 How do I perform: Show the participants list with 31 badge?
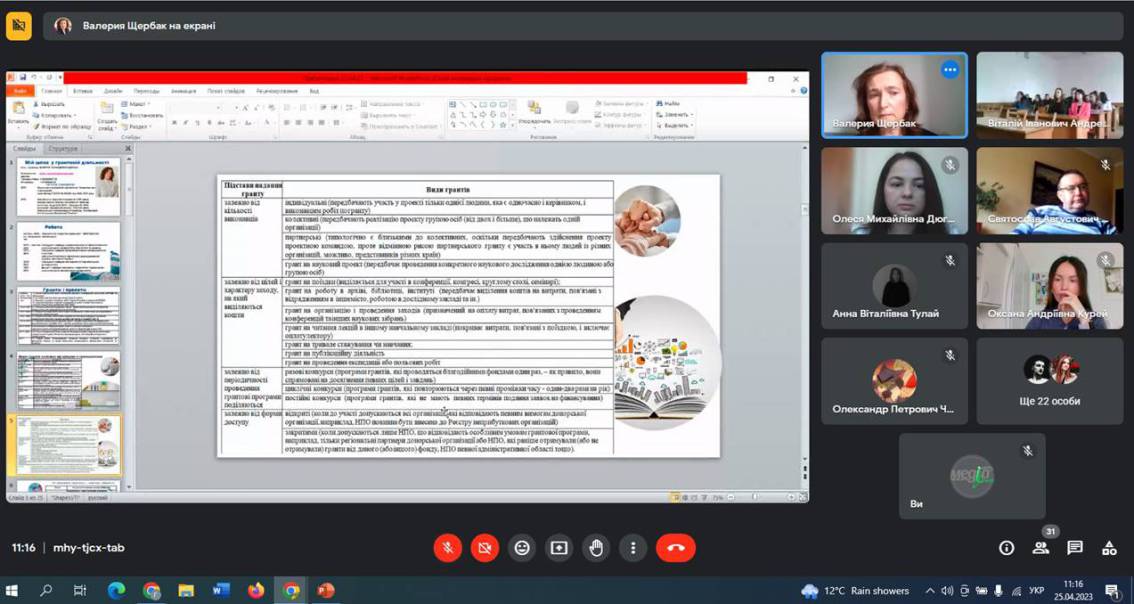1041,548
